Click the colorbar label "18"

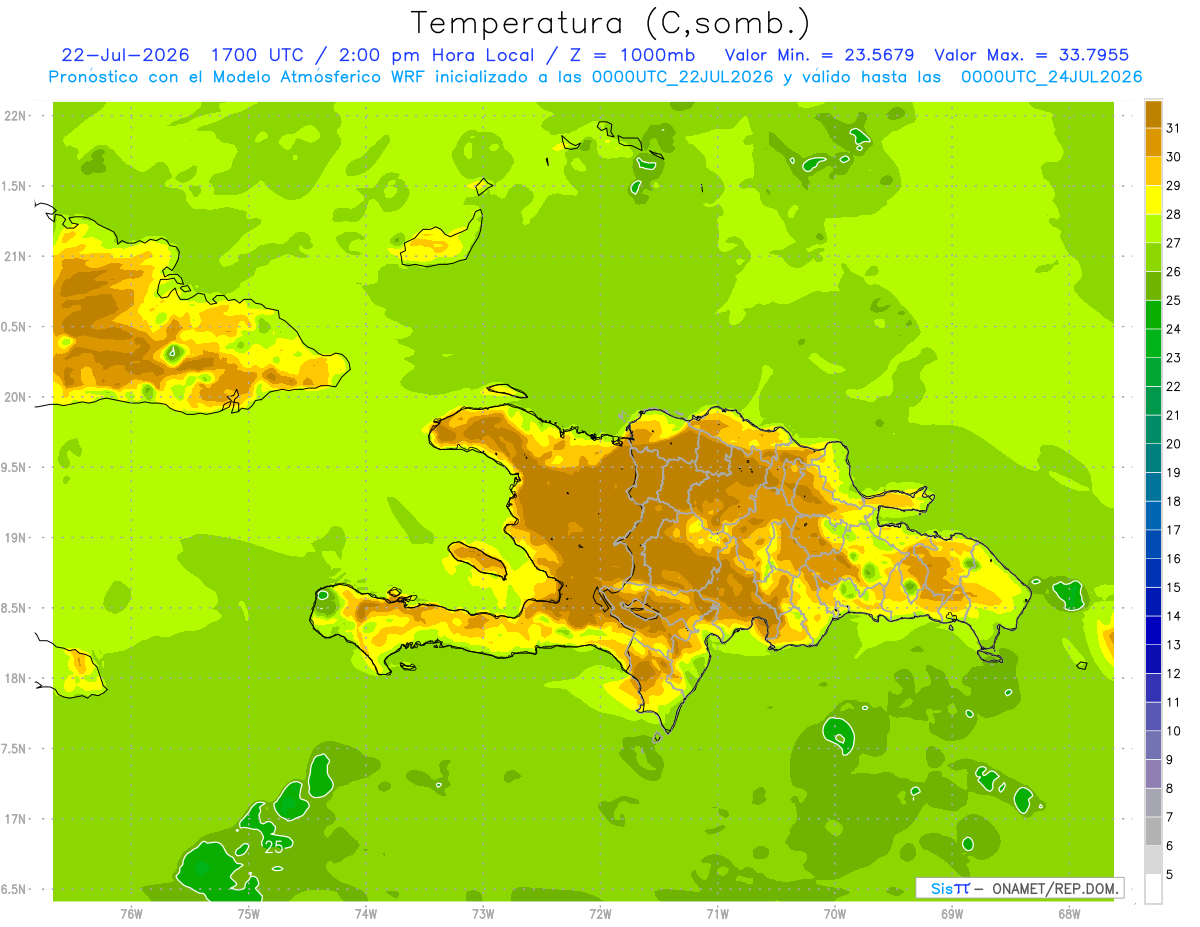click(1174, 501)
